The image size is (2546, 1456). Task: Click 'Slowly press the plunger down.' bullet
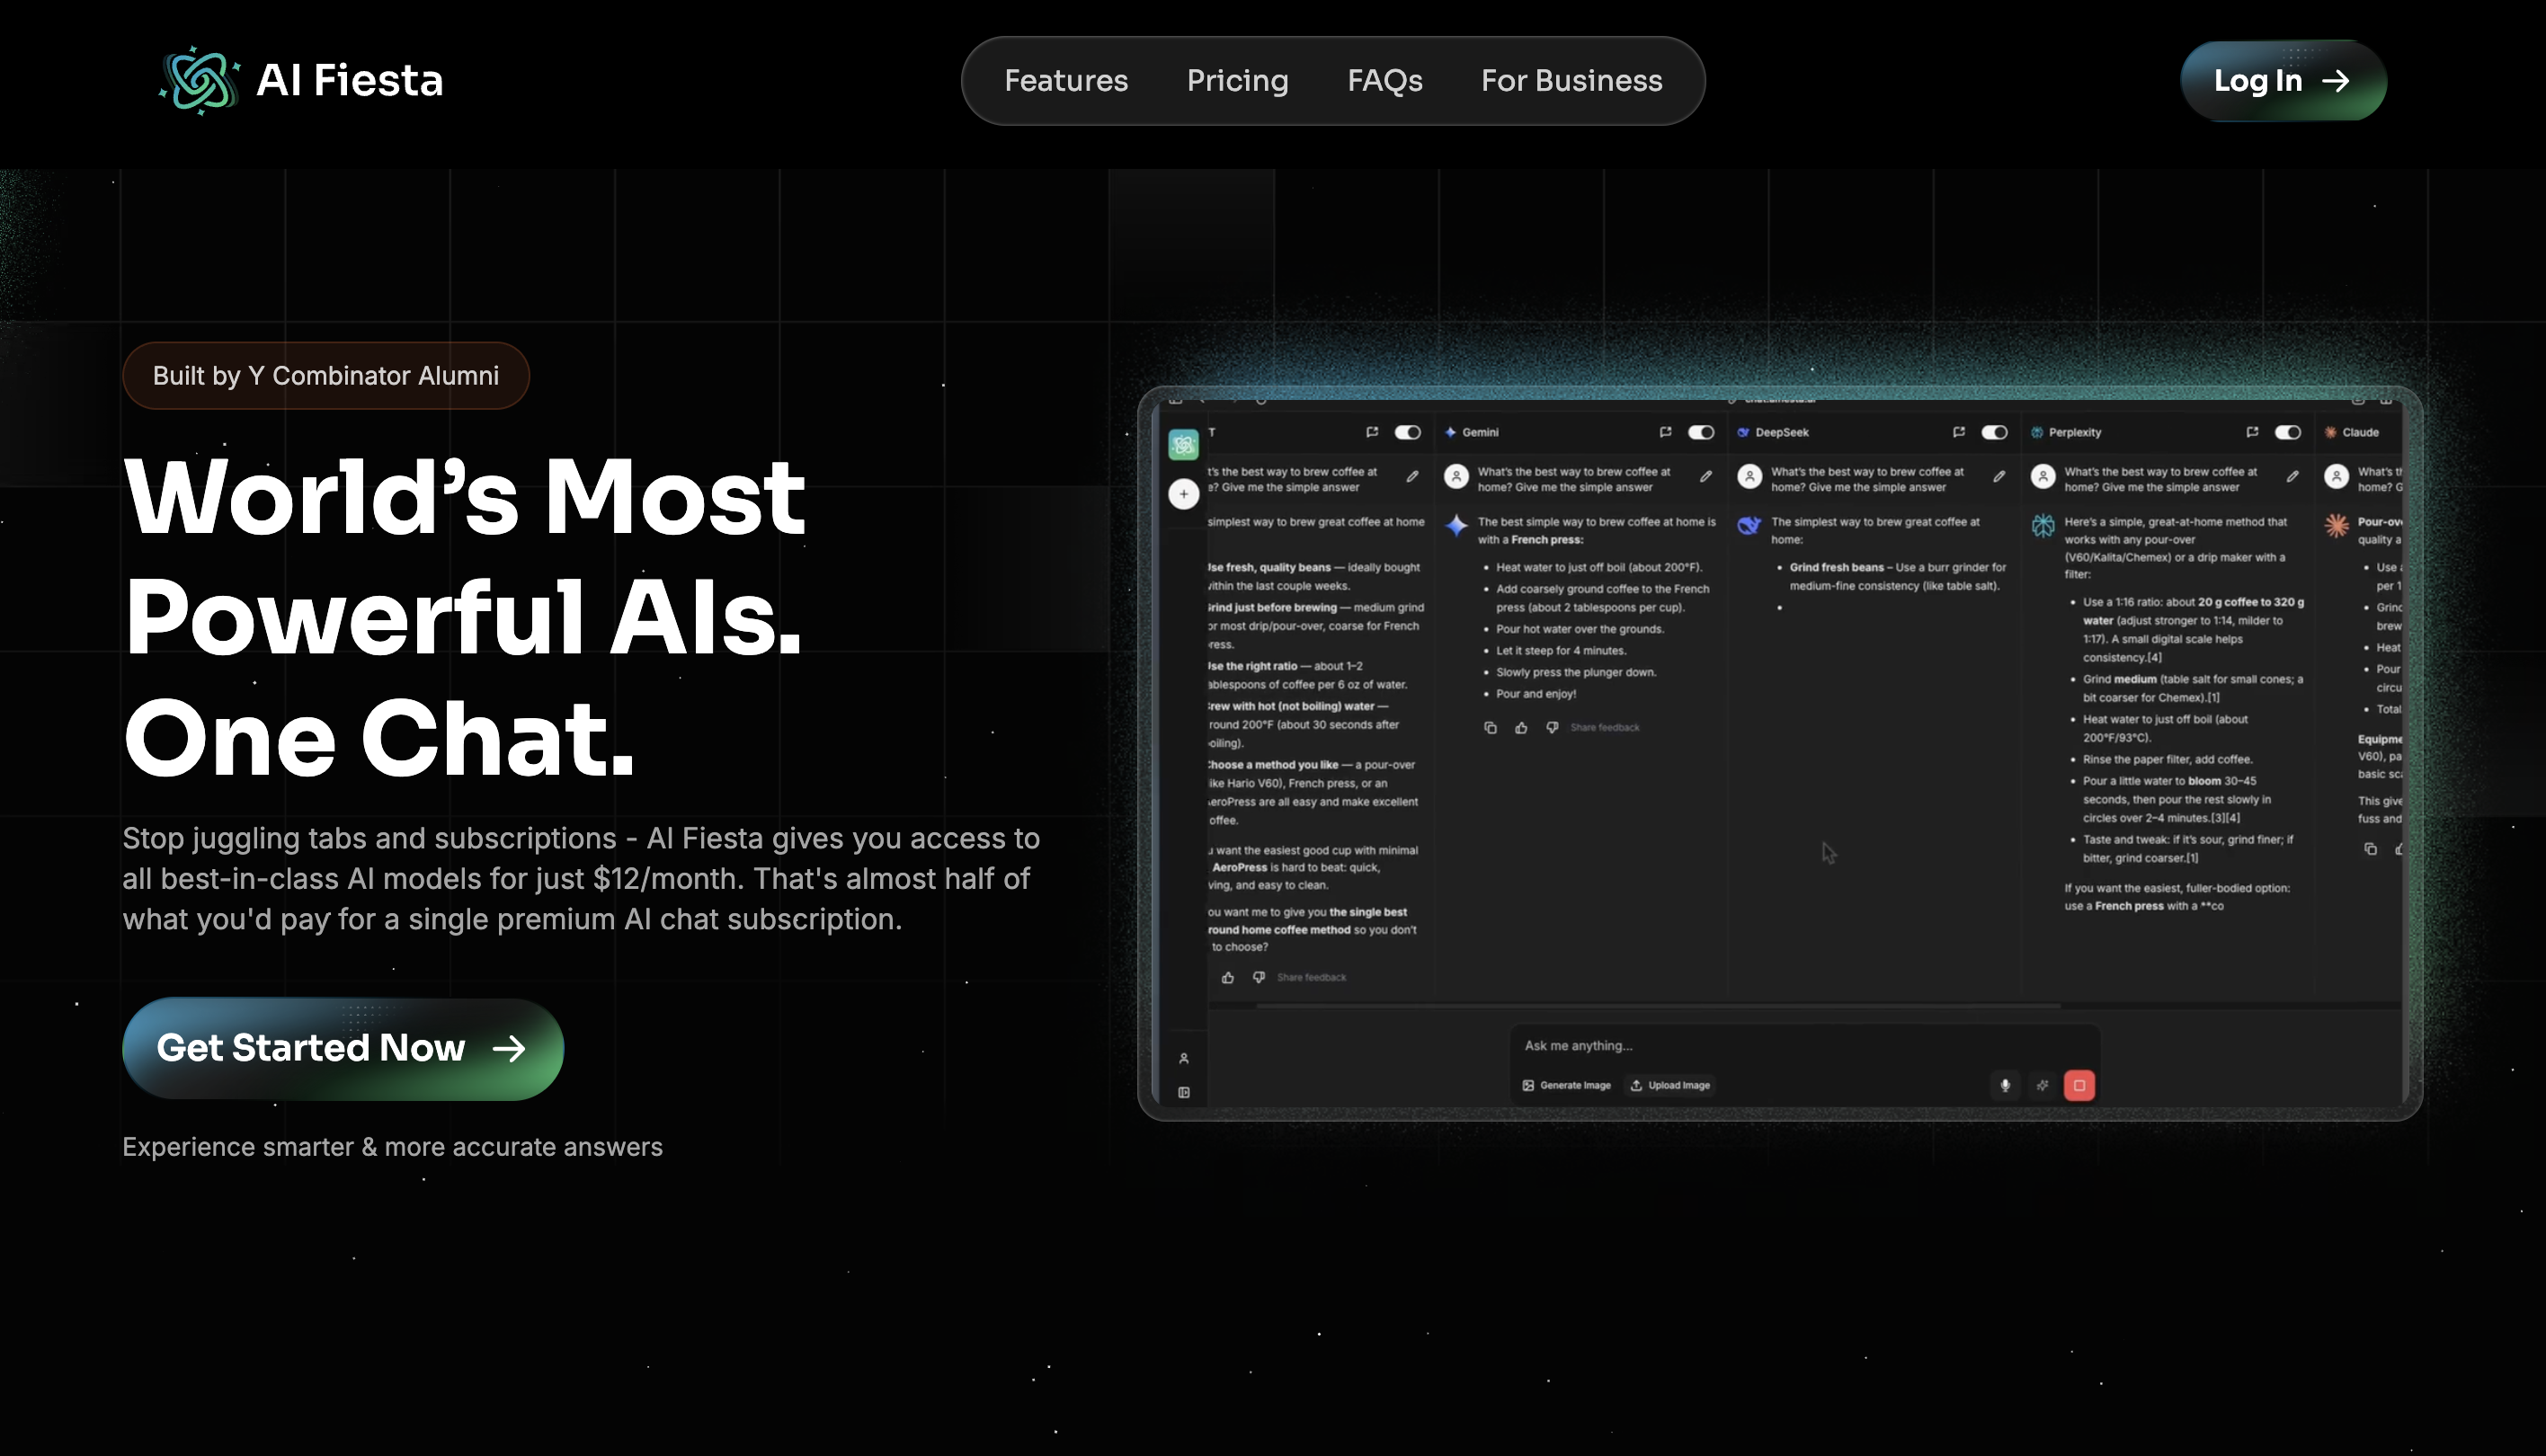(x=1576, y=673)
